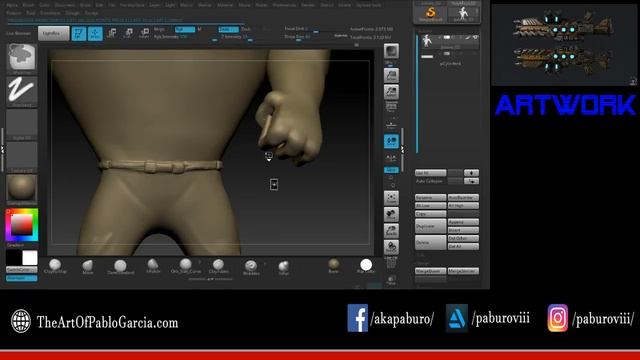Open the Transform menu
640x360 pixels.
pyautogui.click(x=50, y=13)
